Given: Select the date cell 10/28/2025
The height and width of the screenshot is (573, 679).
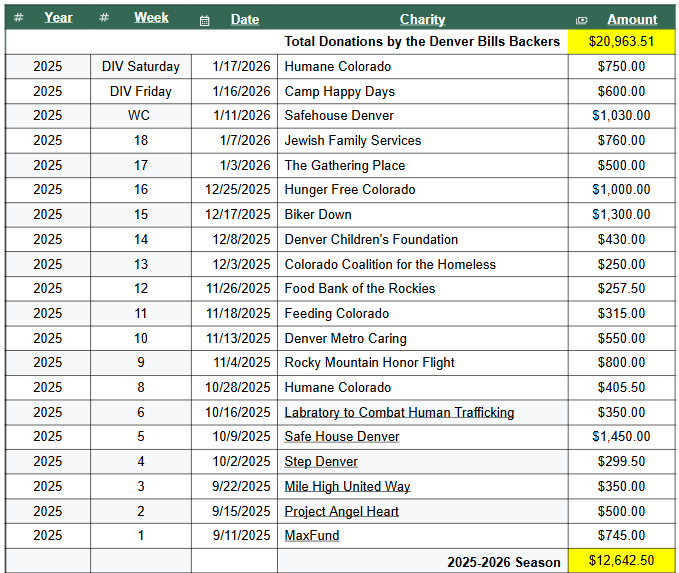Looking at the screenshot, I should (x=234, y=388).
